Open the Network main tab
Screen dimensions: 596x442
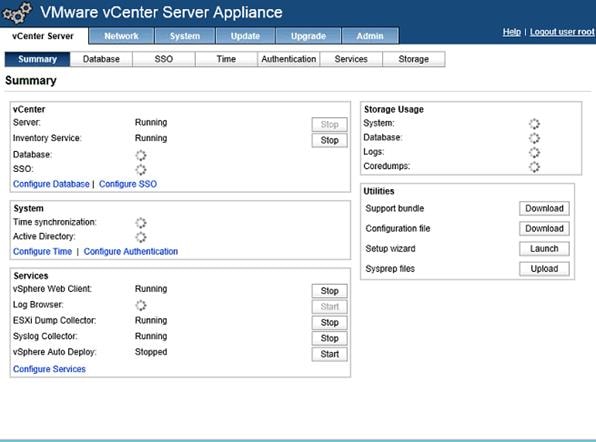click(x=121, y=36)
